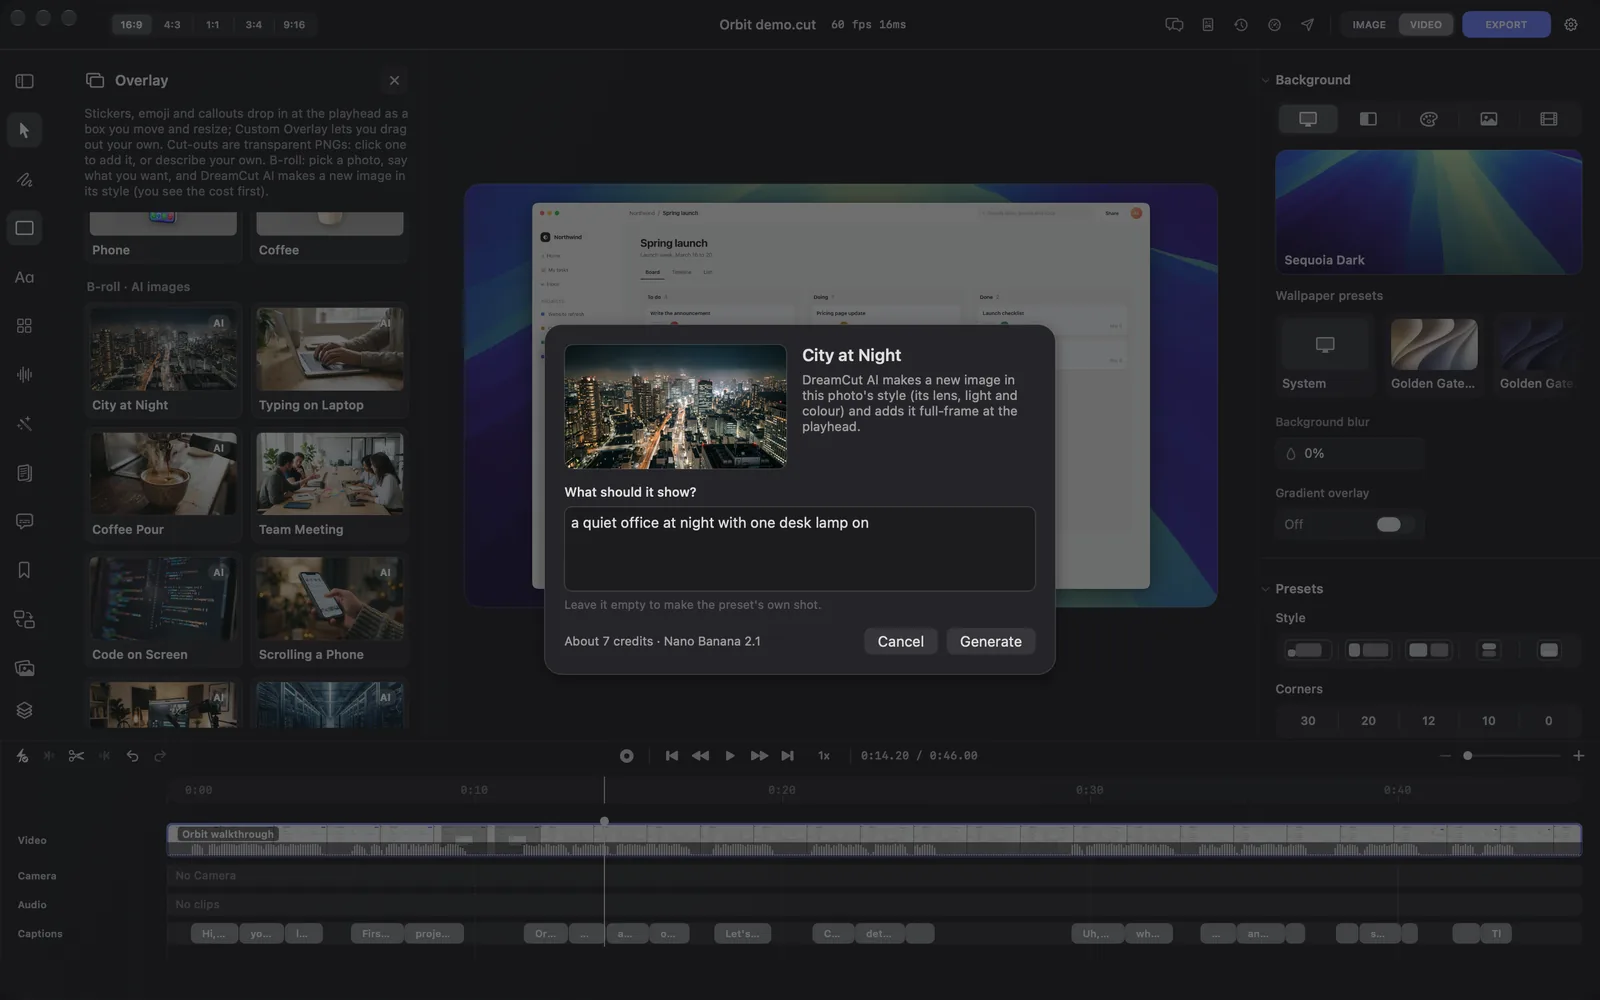The width and height of the screenshot is (1600, 1000).
Task: Open the speech bubble captions icon in sidebar
Action: (24, 521)
